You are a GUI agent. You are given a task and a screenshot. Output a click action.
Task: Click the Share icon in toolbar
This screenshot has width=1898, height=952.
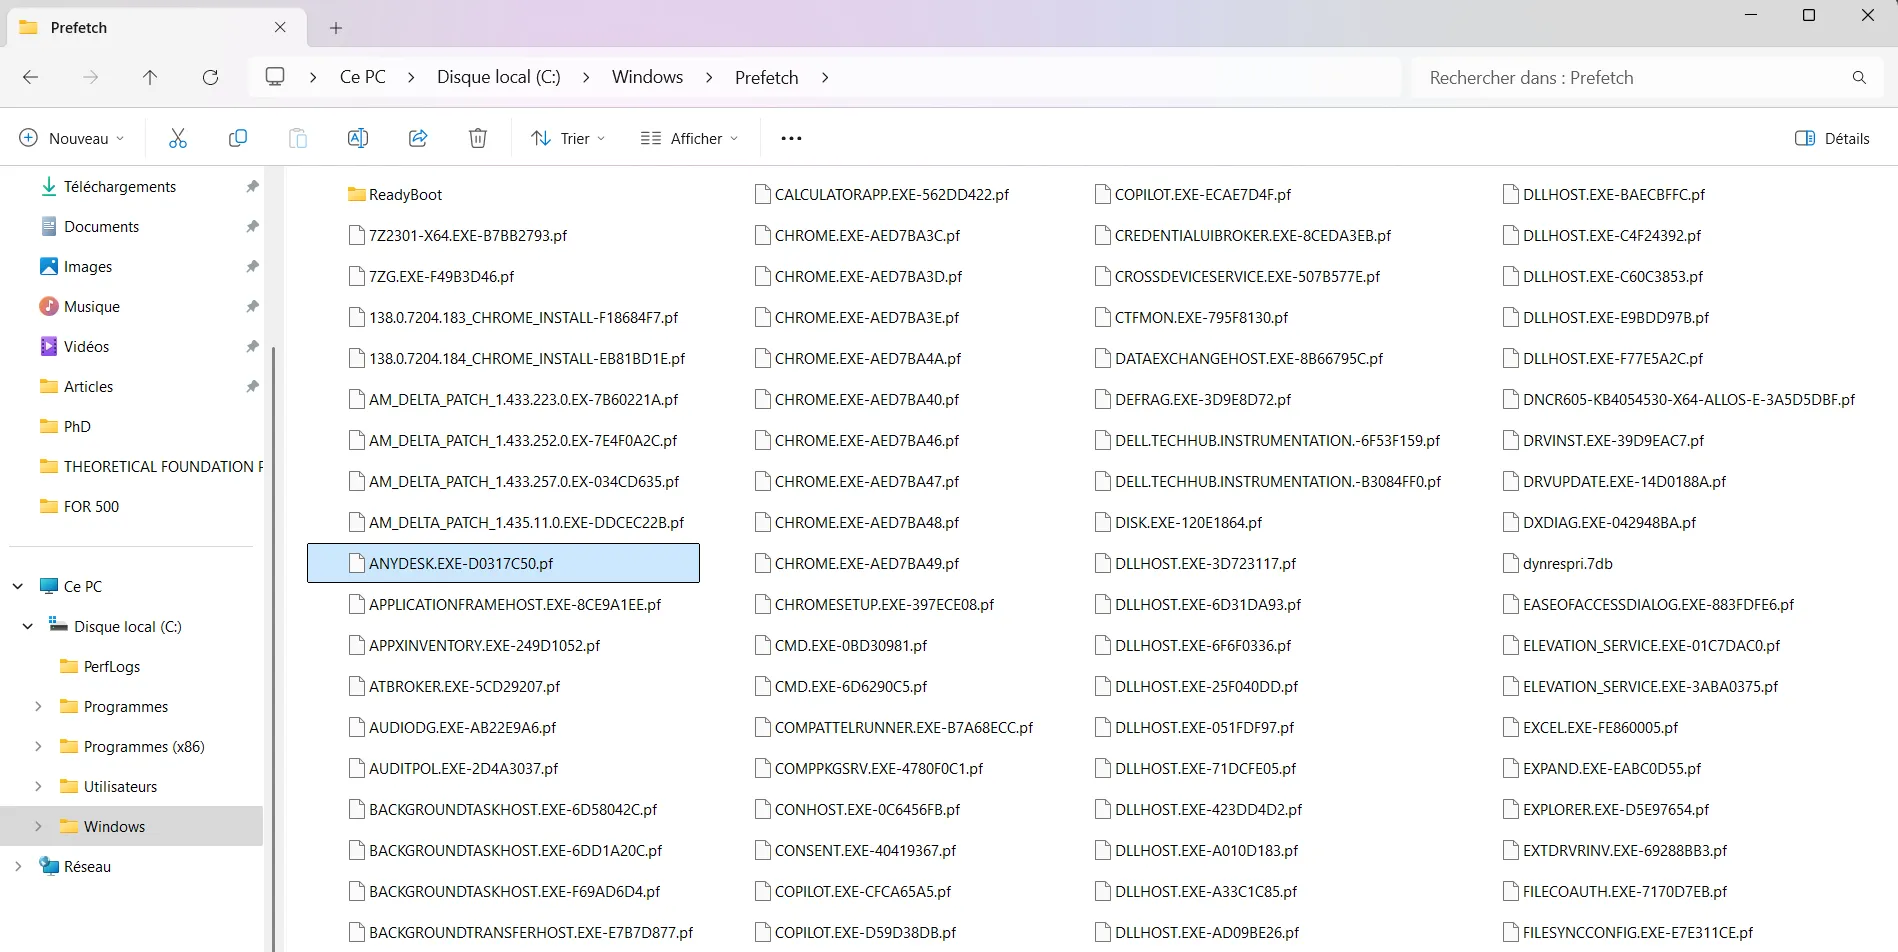point(418,138)
